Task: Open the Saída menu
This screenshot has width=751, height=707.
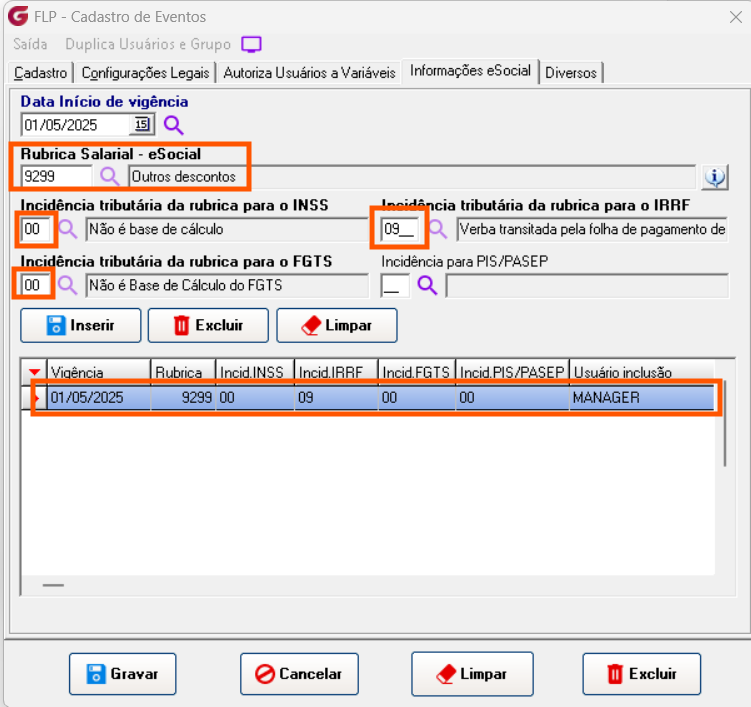Action: coord(30,44)
